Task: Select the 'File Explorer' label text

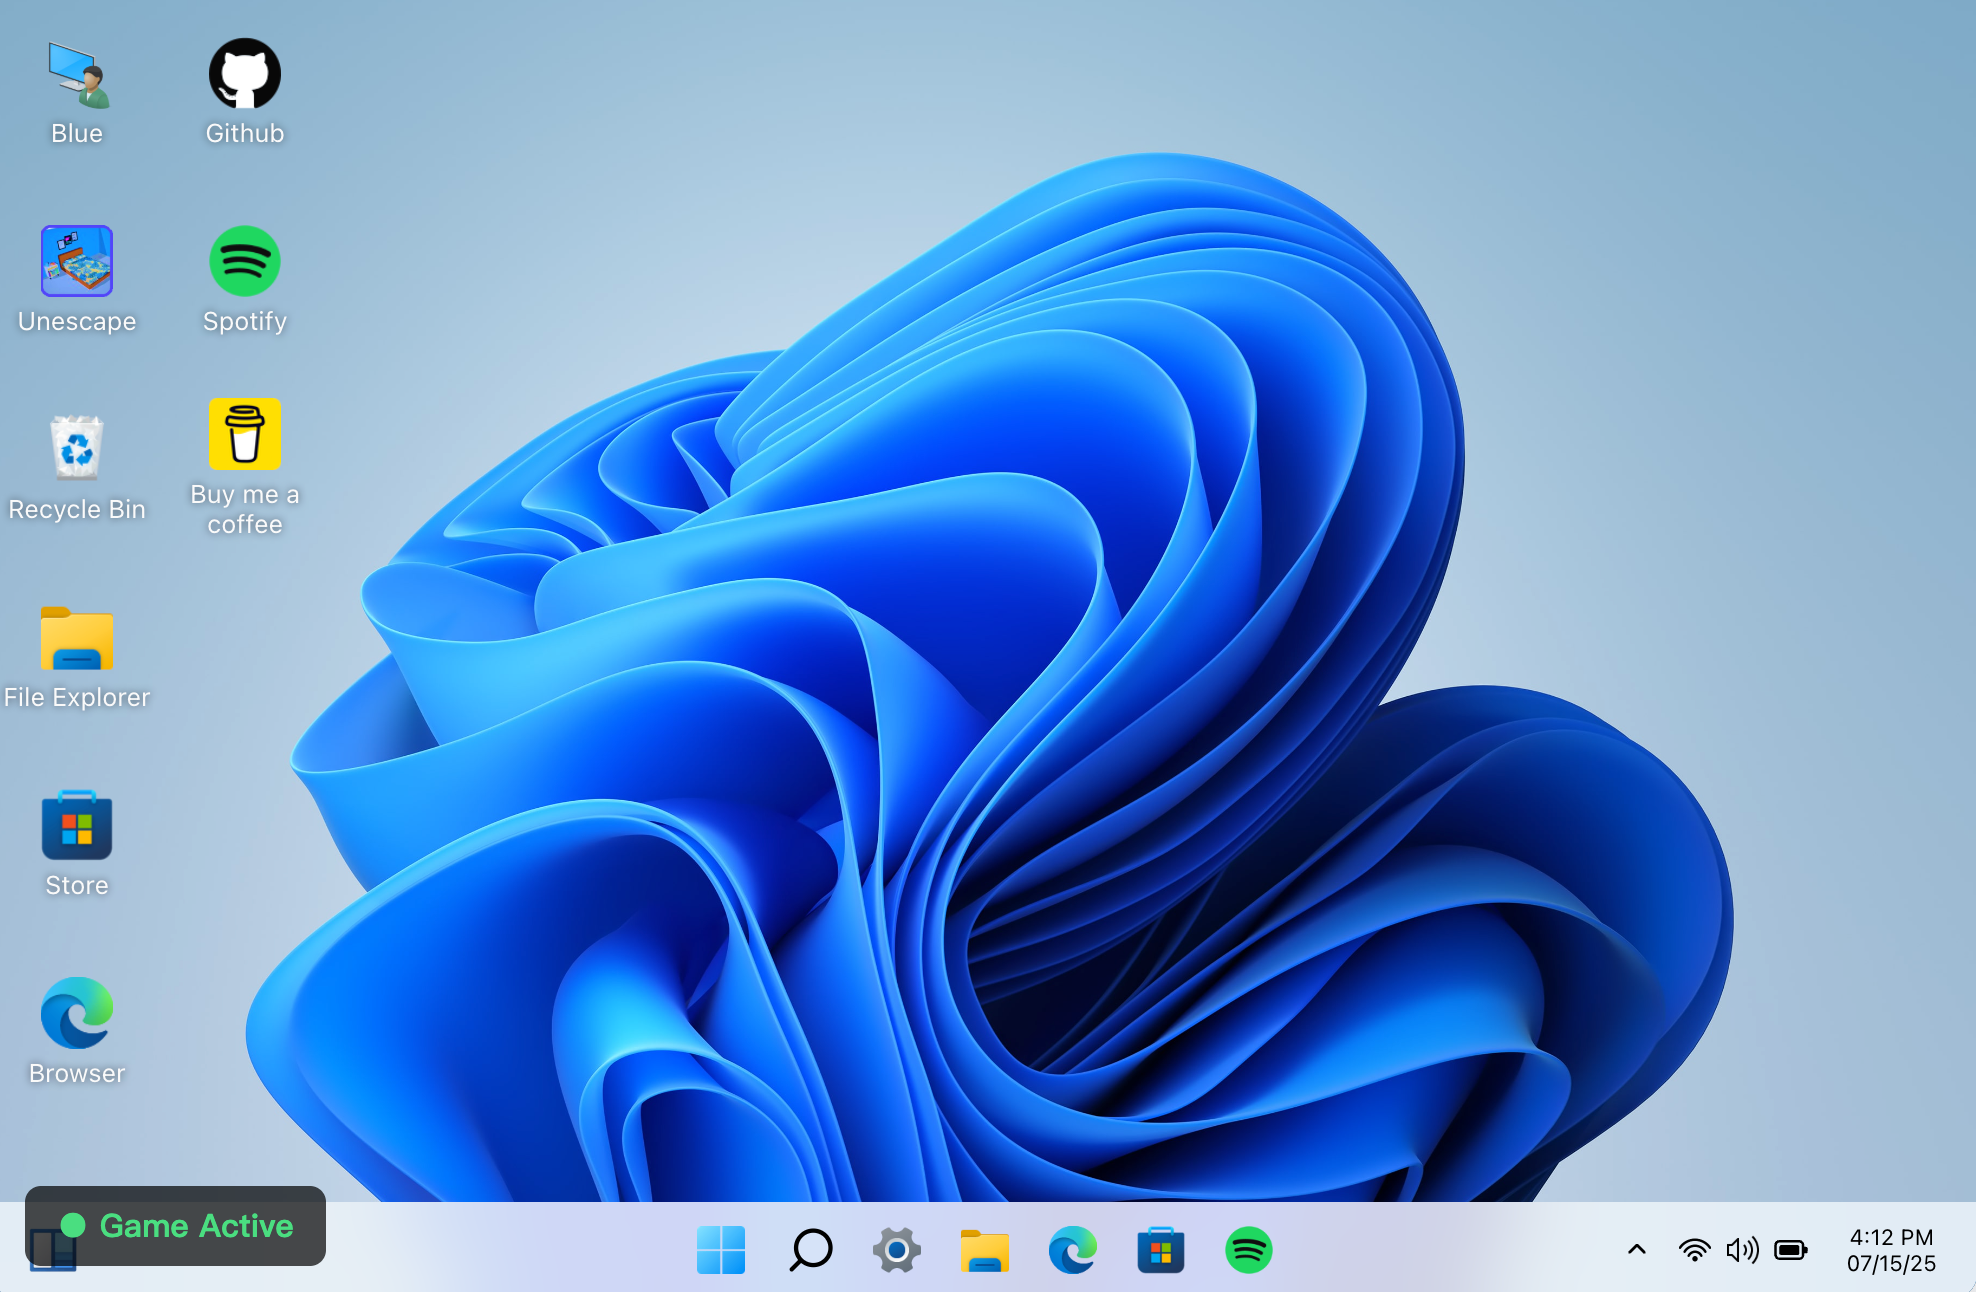Action: pyautogui.click(x=77, y=697)
